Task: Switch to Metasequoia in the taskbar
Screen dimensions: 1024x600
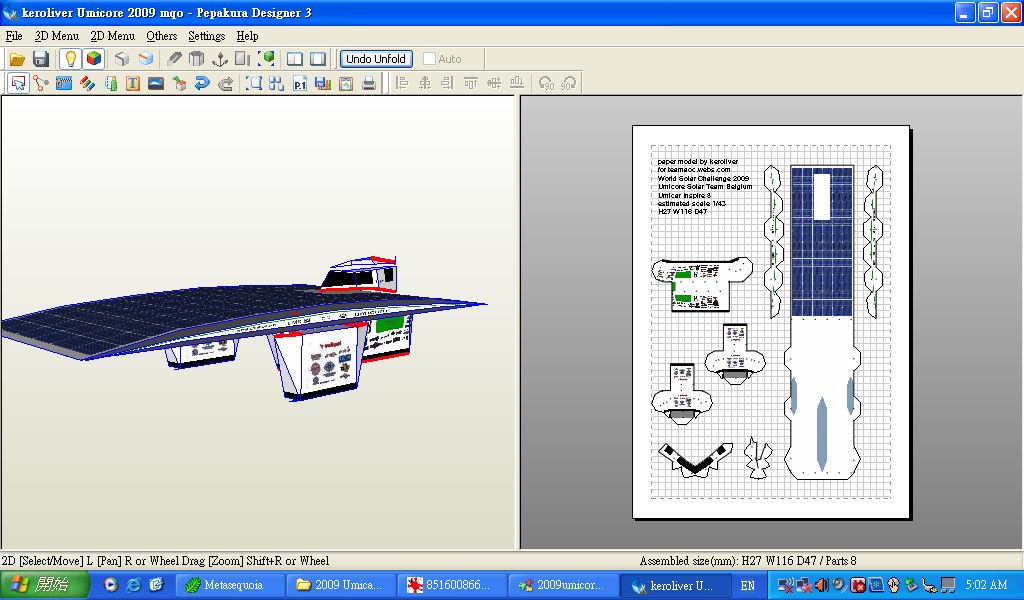Action: pyautogui.click(x=230, y=585)
